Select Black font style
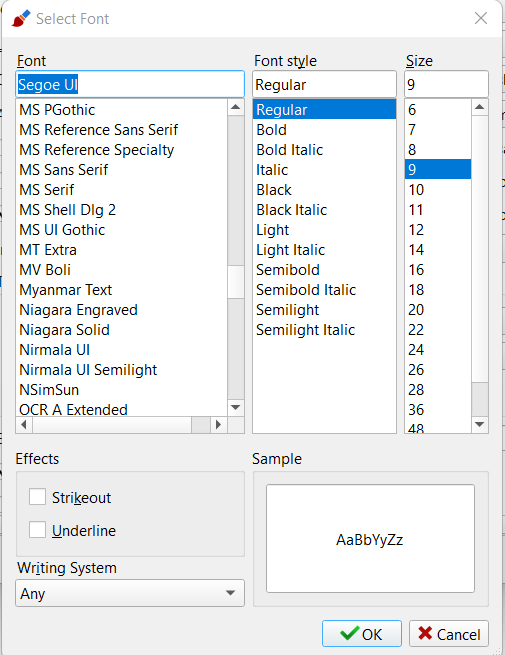 point(325,190)
